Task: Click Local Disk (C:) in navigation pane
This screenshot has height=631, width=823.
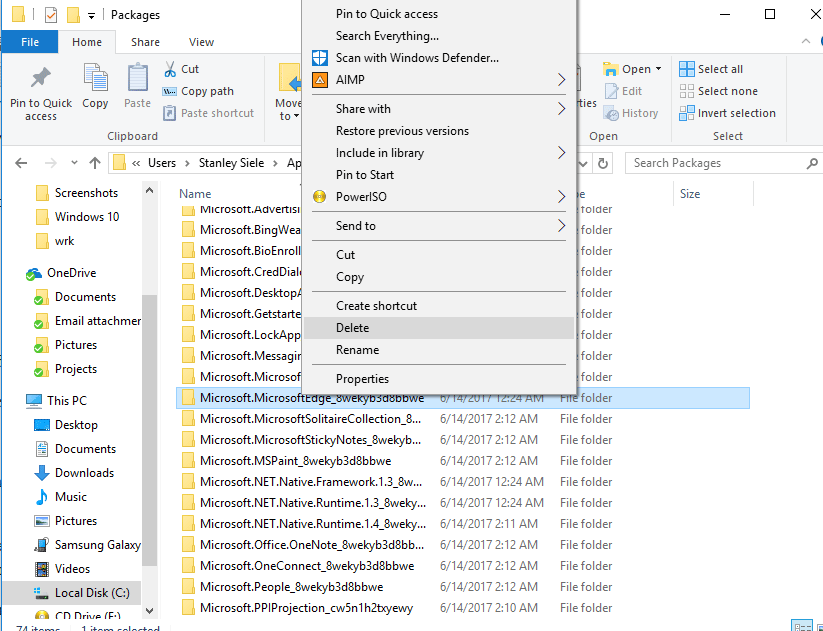Action: click(72, 593)
